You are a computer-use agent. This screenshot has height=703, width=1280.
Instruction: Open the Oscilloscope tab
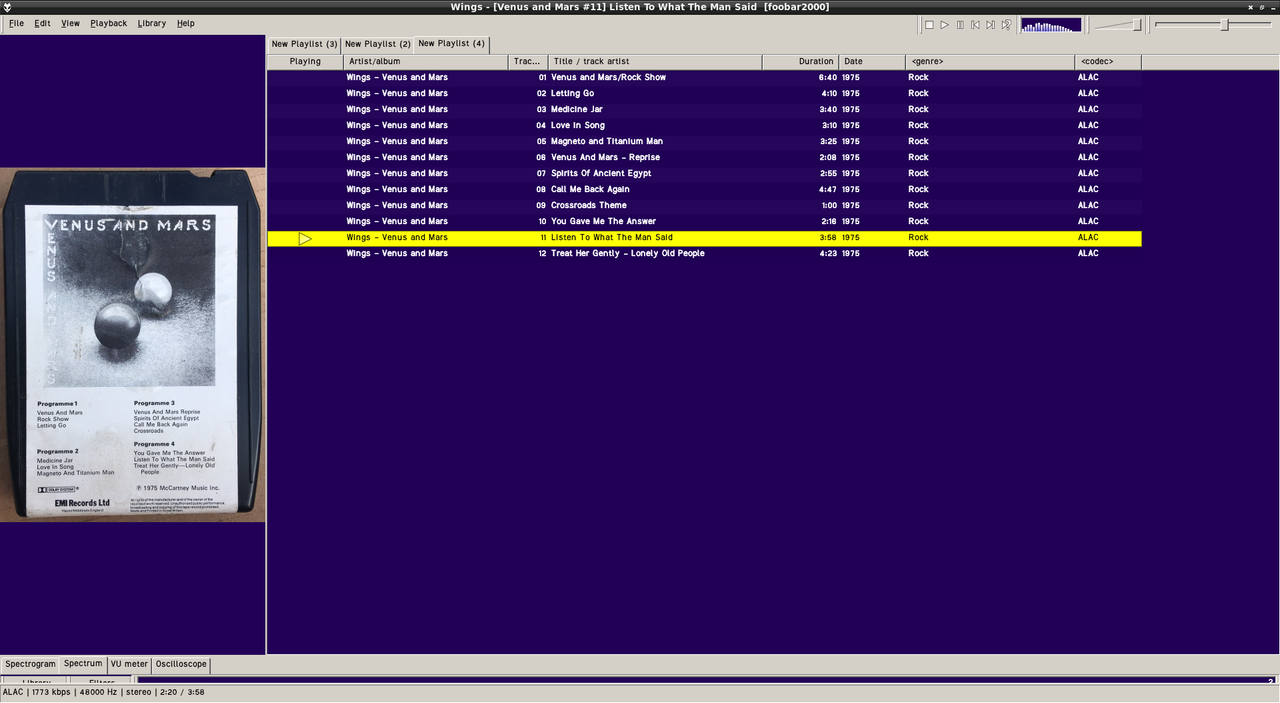(181, 664)
